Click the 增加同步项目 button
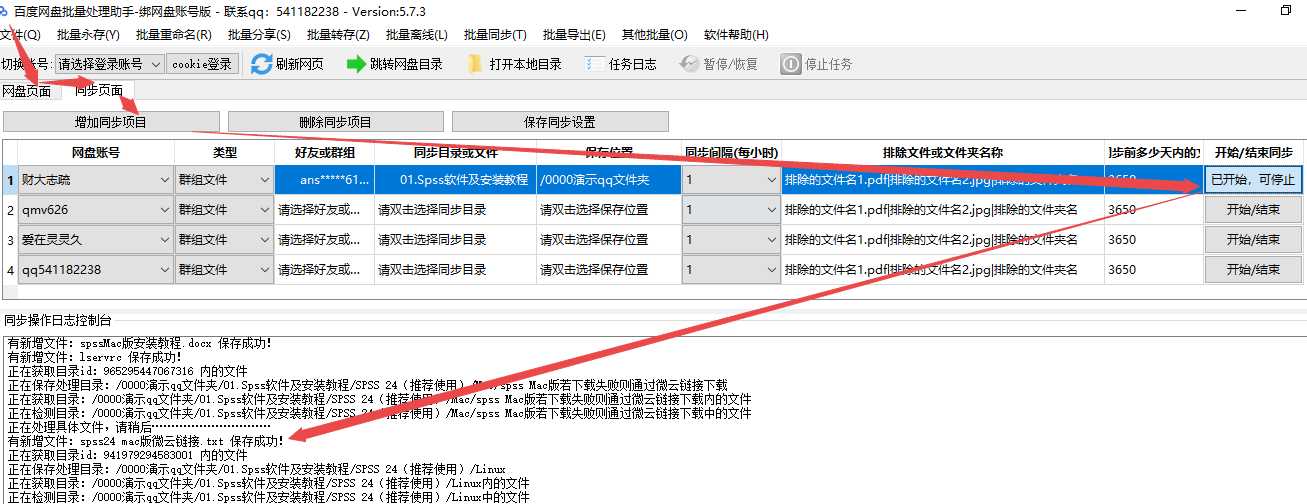The image size is (1307, 504). click(x=111, y=122)
